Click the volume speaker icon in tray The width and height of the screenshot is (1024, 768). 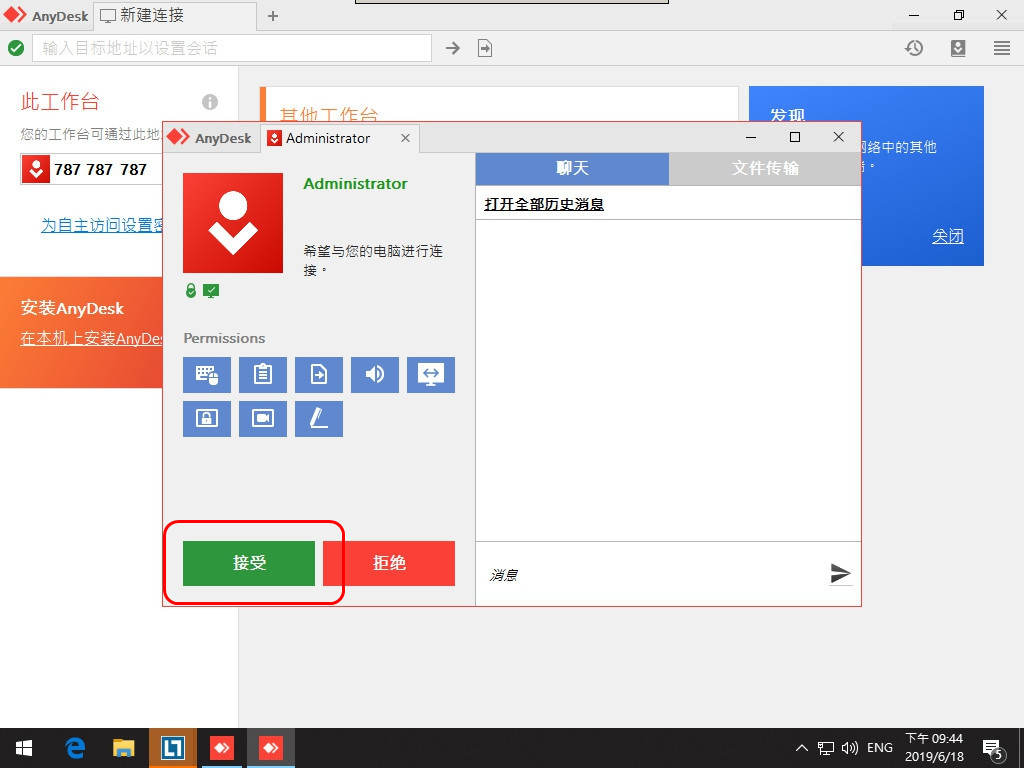[850, 748]
